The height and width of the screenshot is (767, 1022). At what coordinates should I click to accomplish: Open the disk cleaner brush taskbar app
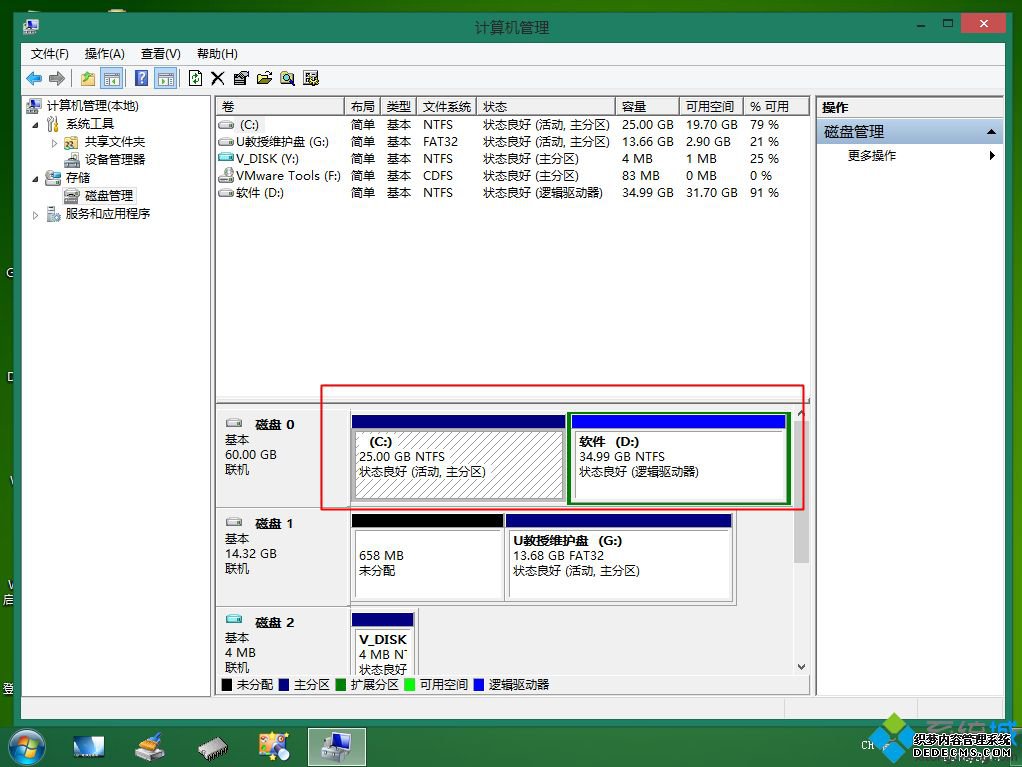coord(150,747)
